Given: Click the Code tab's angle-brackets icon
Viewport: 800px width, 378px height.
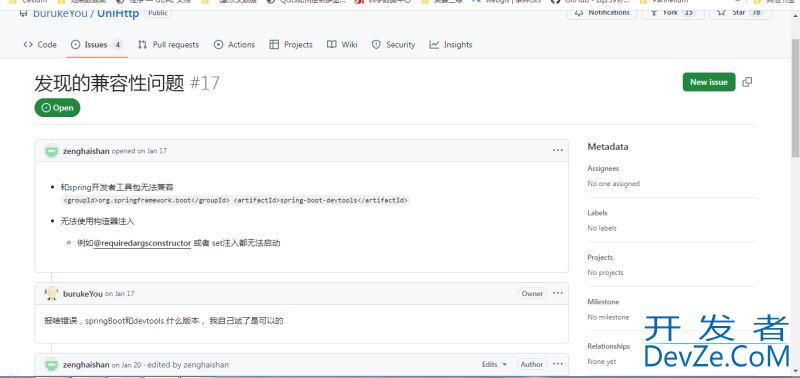Looking at the screenshot, I should [x=29, y=45].
